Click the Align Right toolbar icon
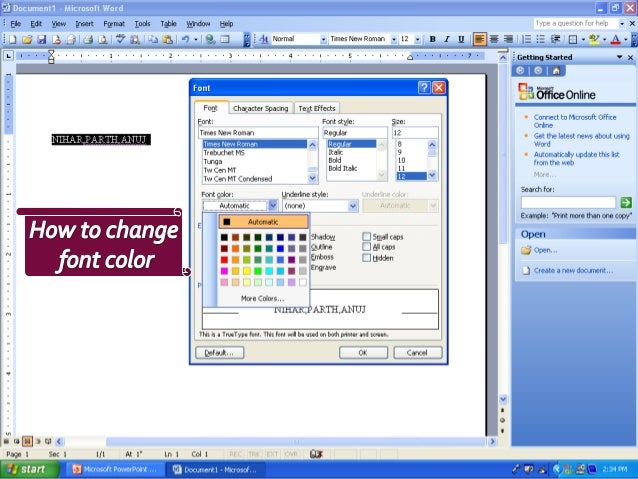 (x=508, y=39)
